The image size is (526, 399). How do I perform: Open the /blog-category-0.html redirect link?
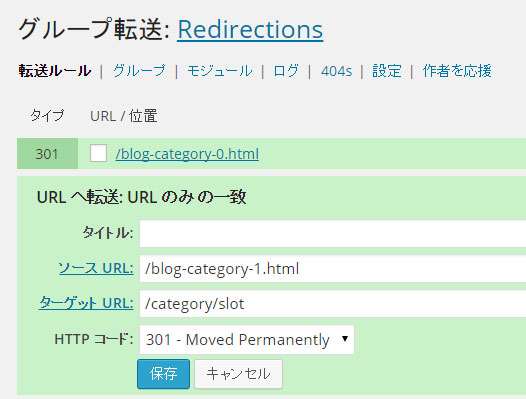187,154
